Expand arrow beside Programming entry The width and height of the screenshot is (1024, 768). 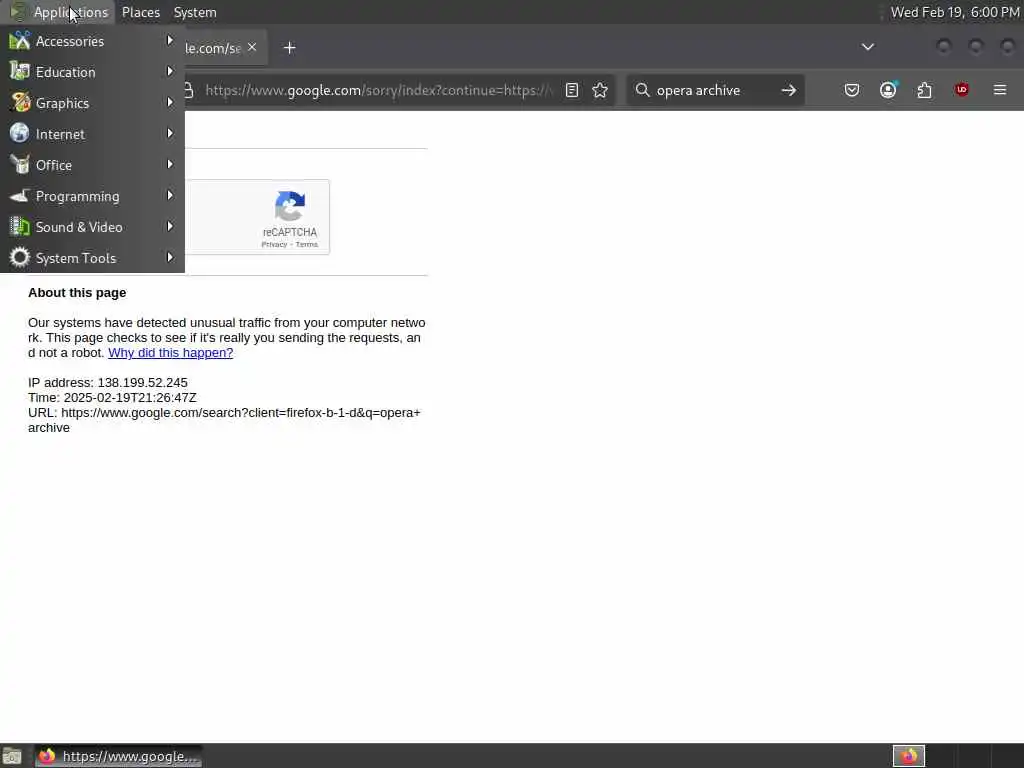tap(170, 195)
